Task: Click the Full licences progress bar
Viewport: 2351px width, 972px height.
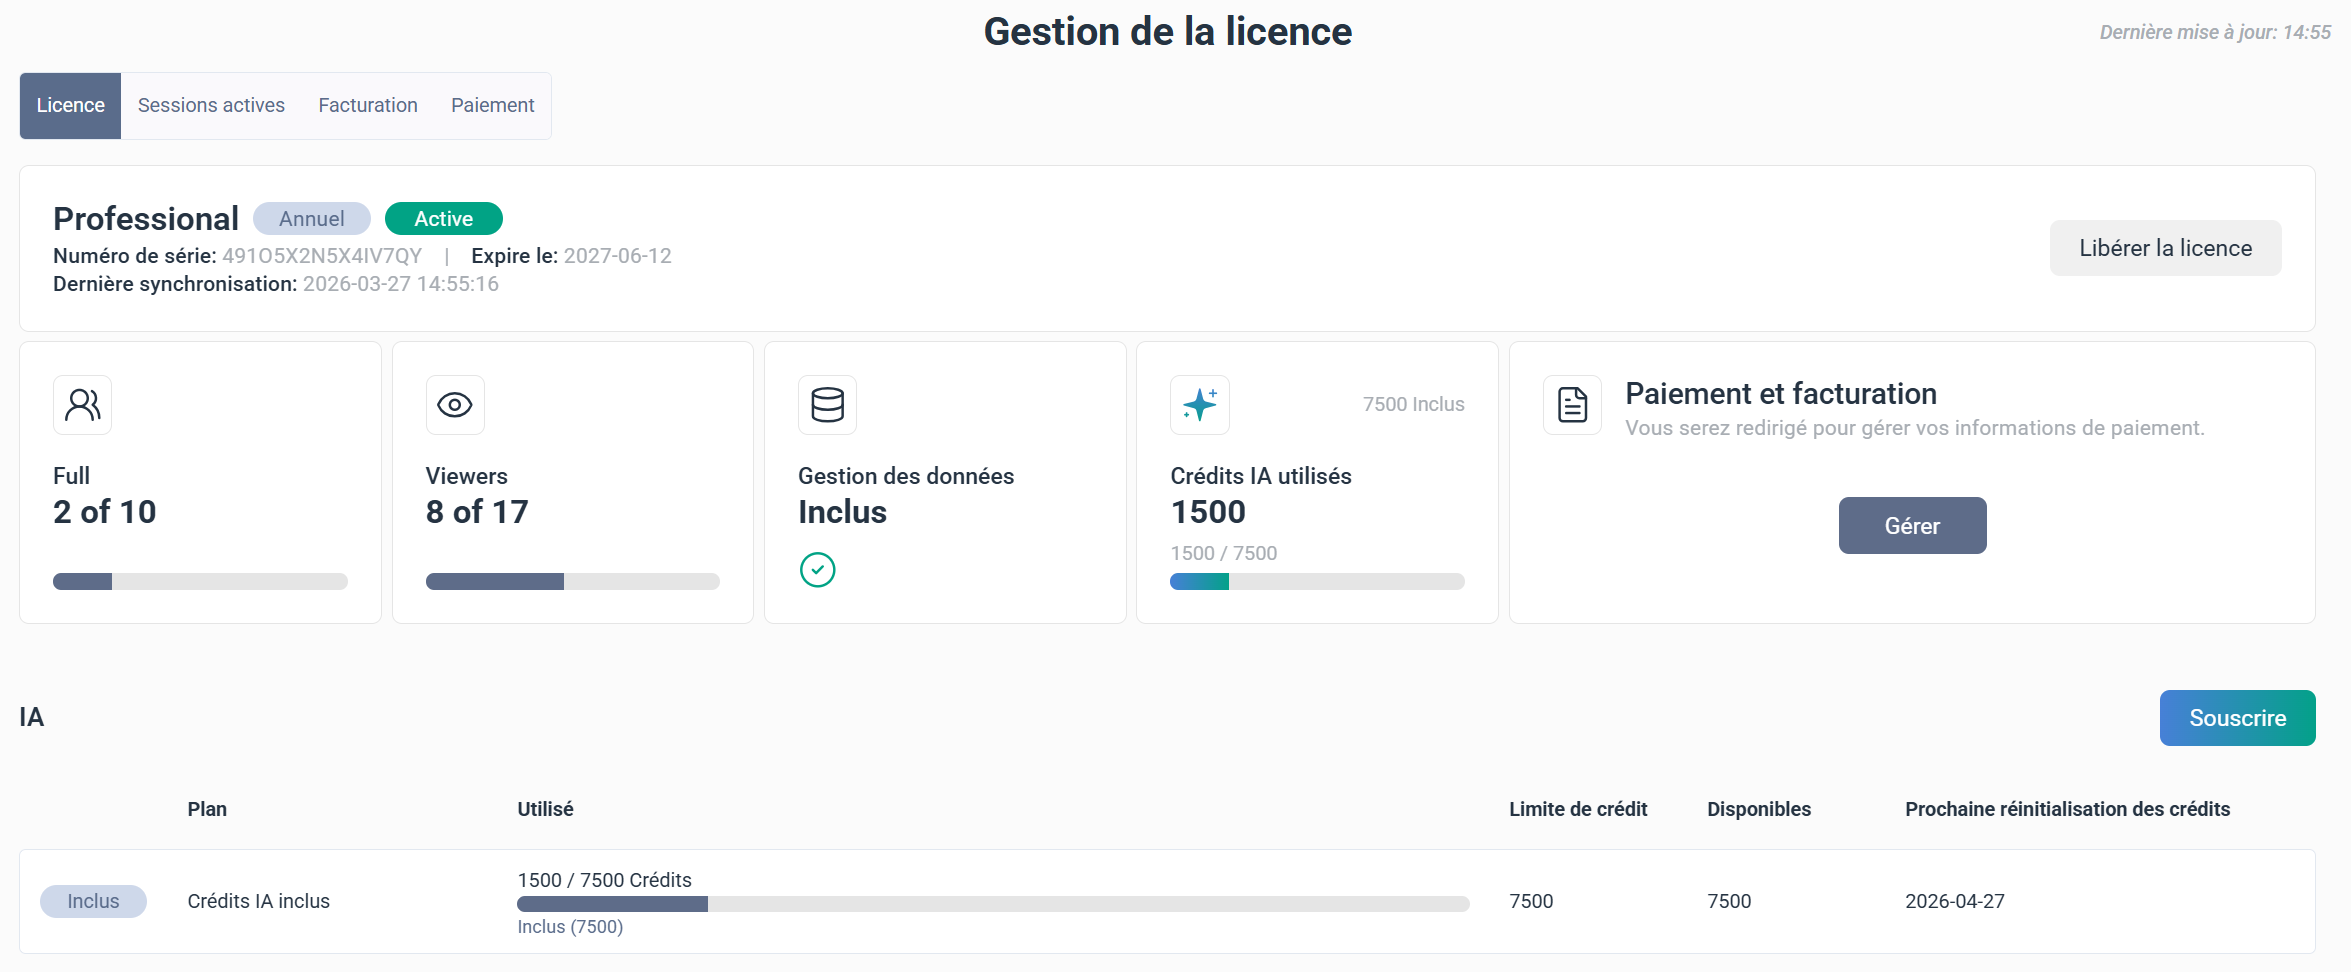Action: coord(200,581)
